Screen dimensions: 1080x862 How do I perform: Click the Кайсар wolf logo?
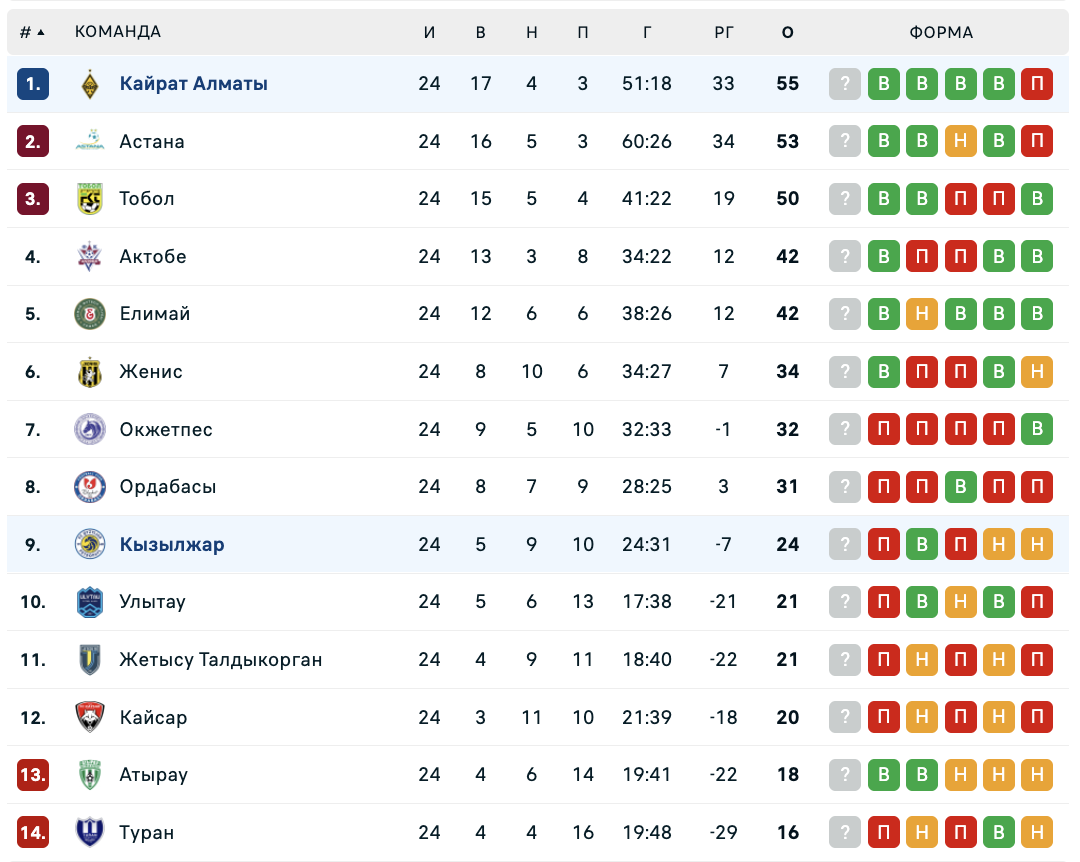(x=90, y=717)
